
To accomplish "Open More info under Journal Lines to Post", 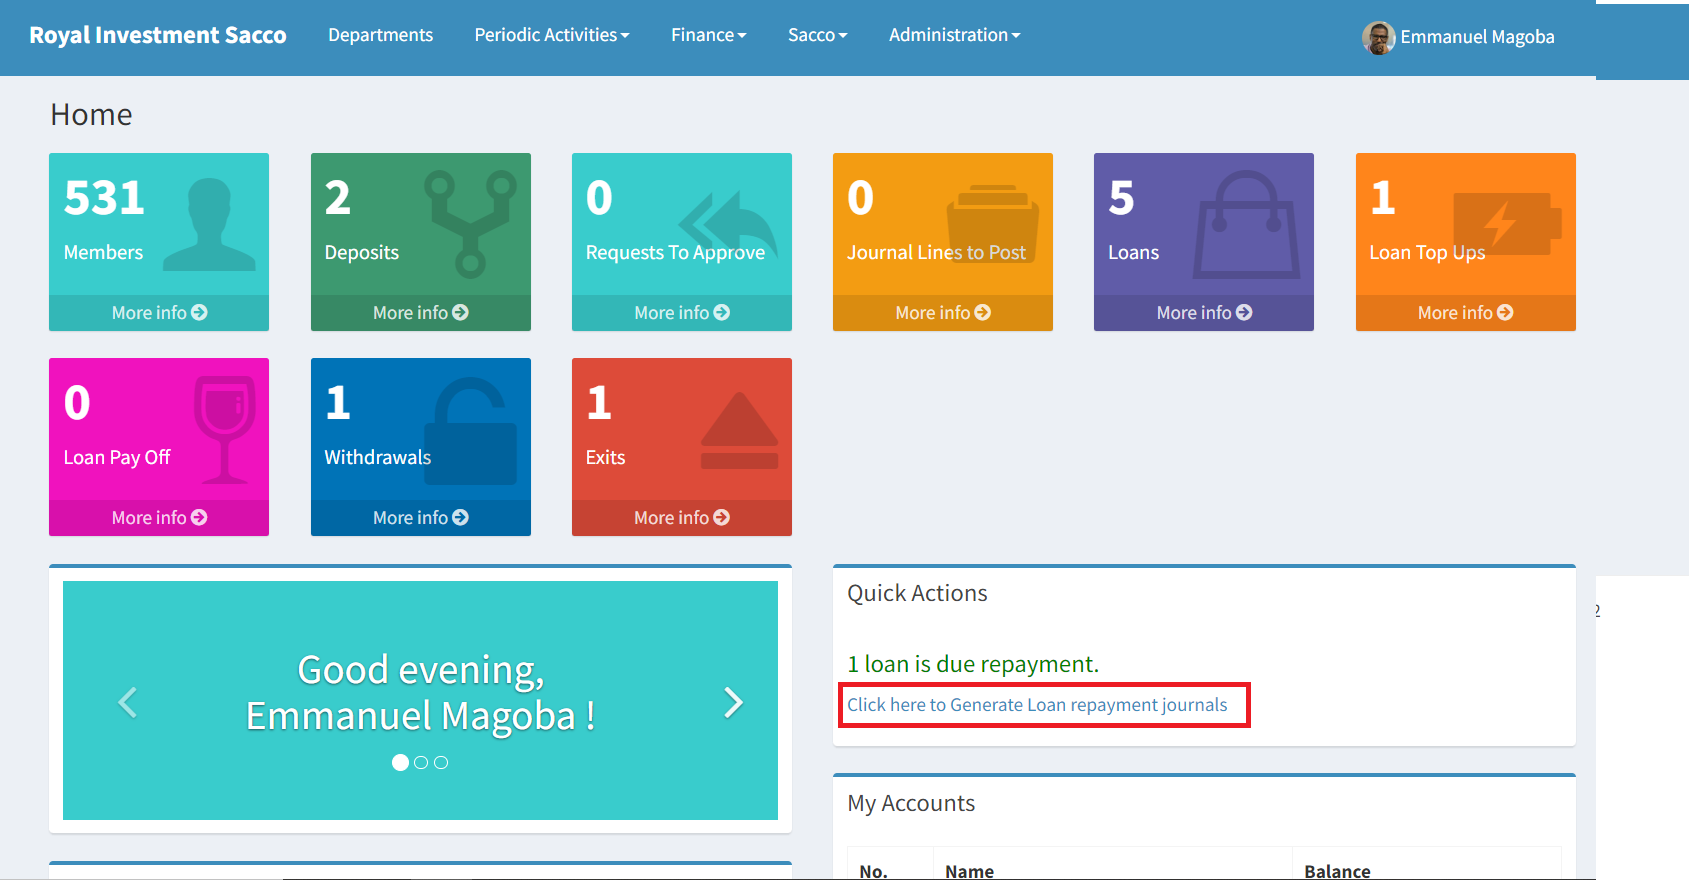I will point(943,313).
